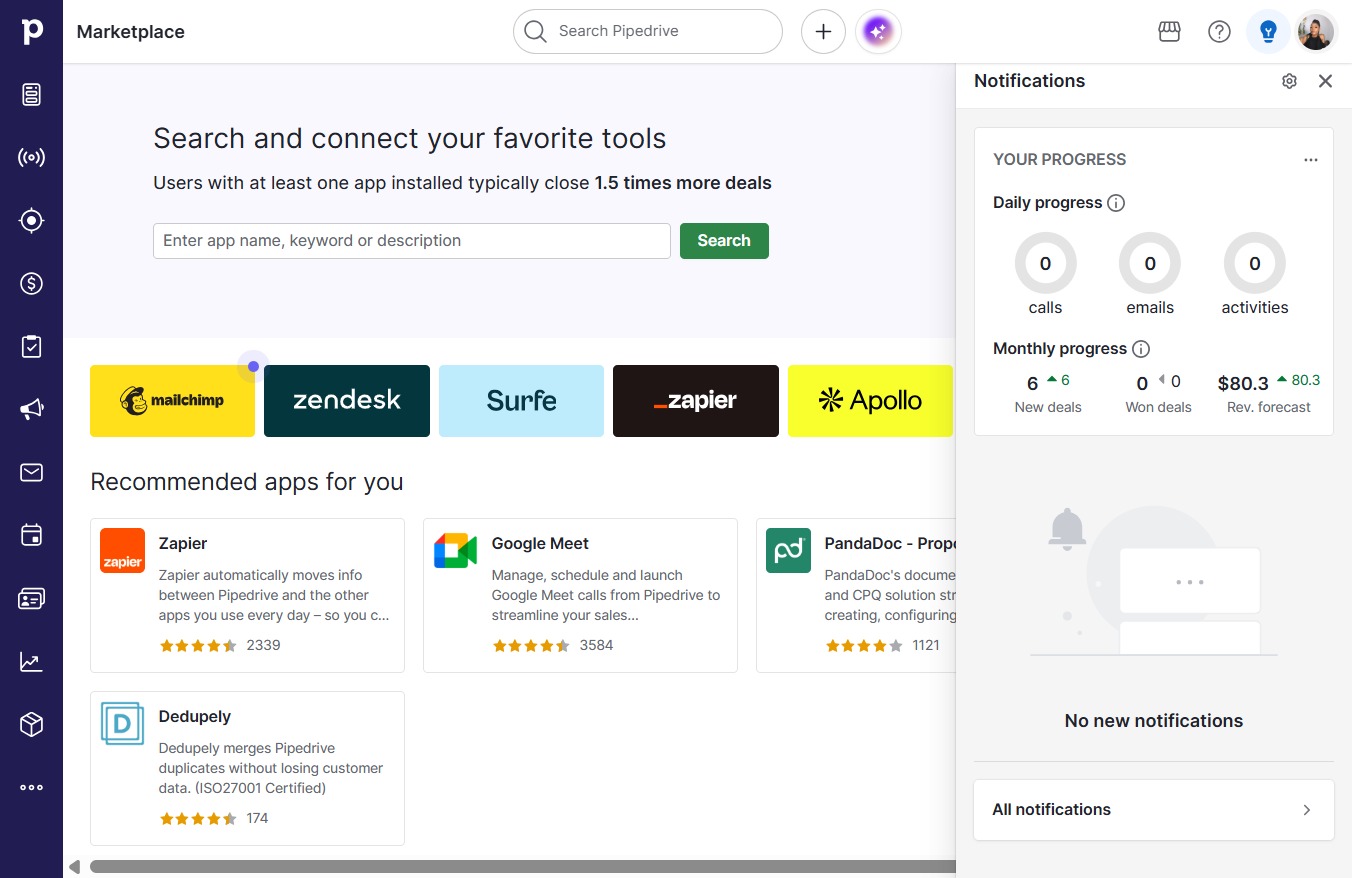Screen dimensions: 1352x878
Task: Open the target crosshair sidebar icon
Action: 32,221
